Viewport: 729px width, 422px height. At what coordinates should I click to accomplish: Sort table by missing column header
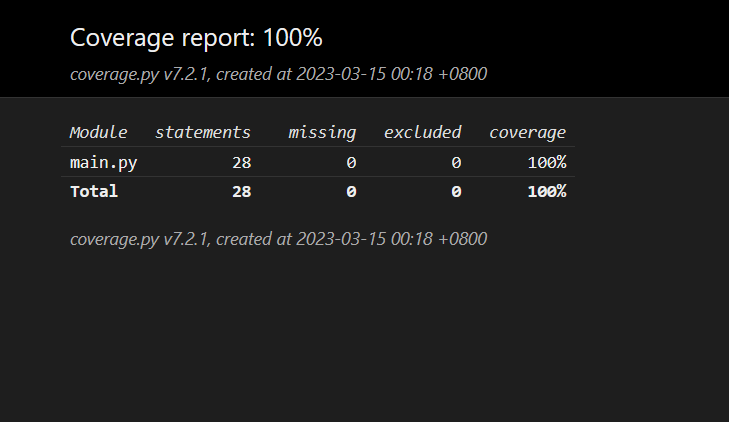321,132
